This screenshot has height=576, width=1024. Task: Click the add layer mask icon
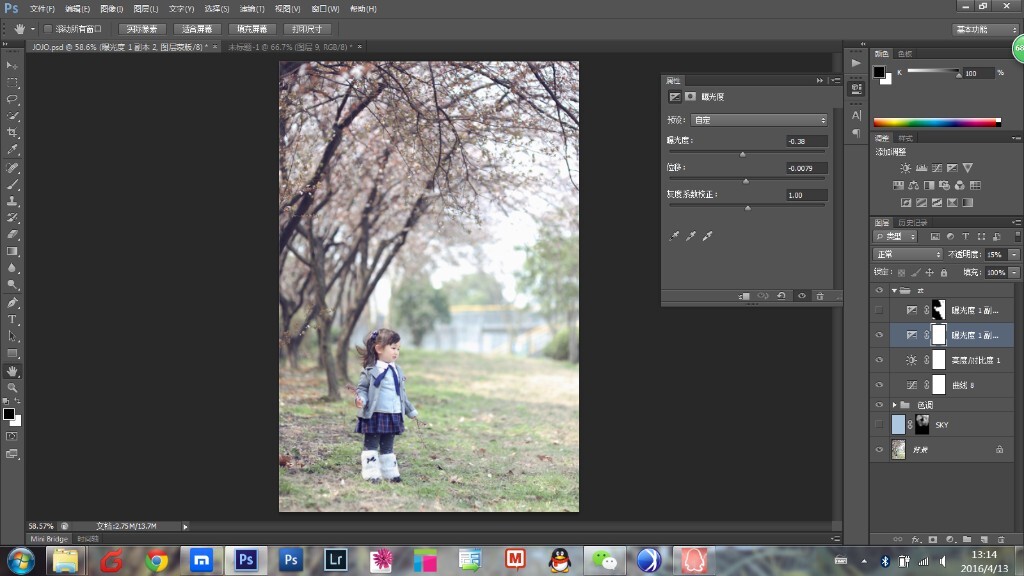pyautogui.click(x=933, y=539)
